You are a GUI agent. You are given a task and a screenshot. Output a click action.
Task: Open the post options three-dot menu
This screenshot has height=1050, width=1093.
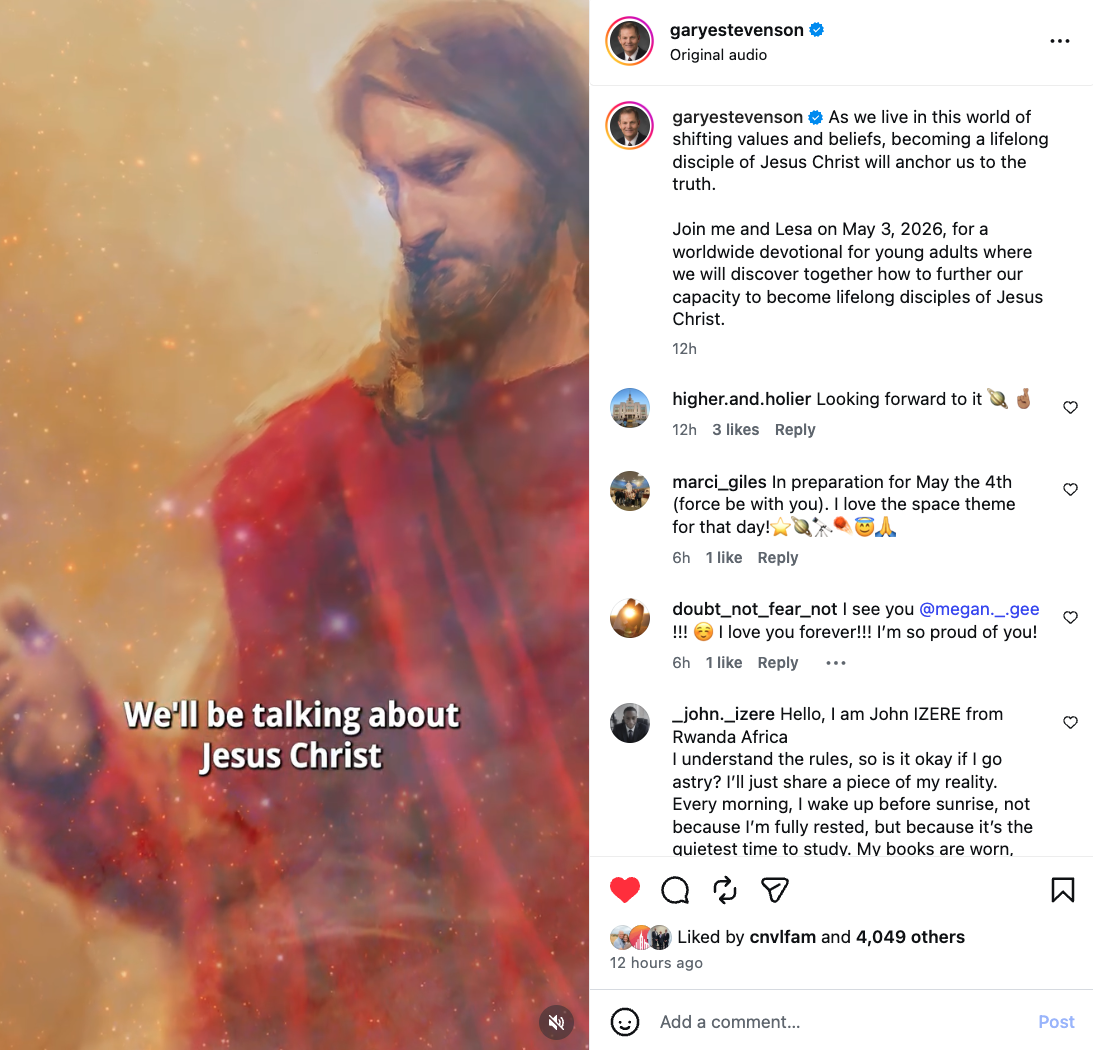pos(1059,41)
